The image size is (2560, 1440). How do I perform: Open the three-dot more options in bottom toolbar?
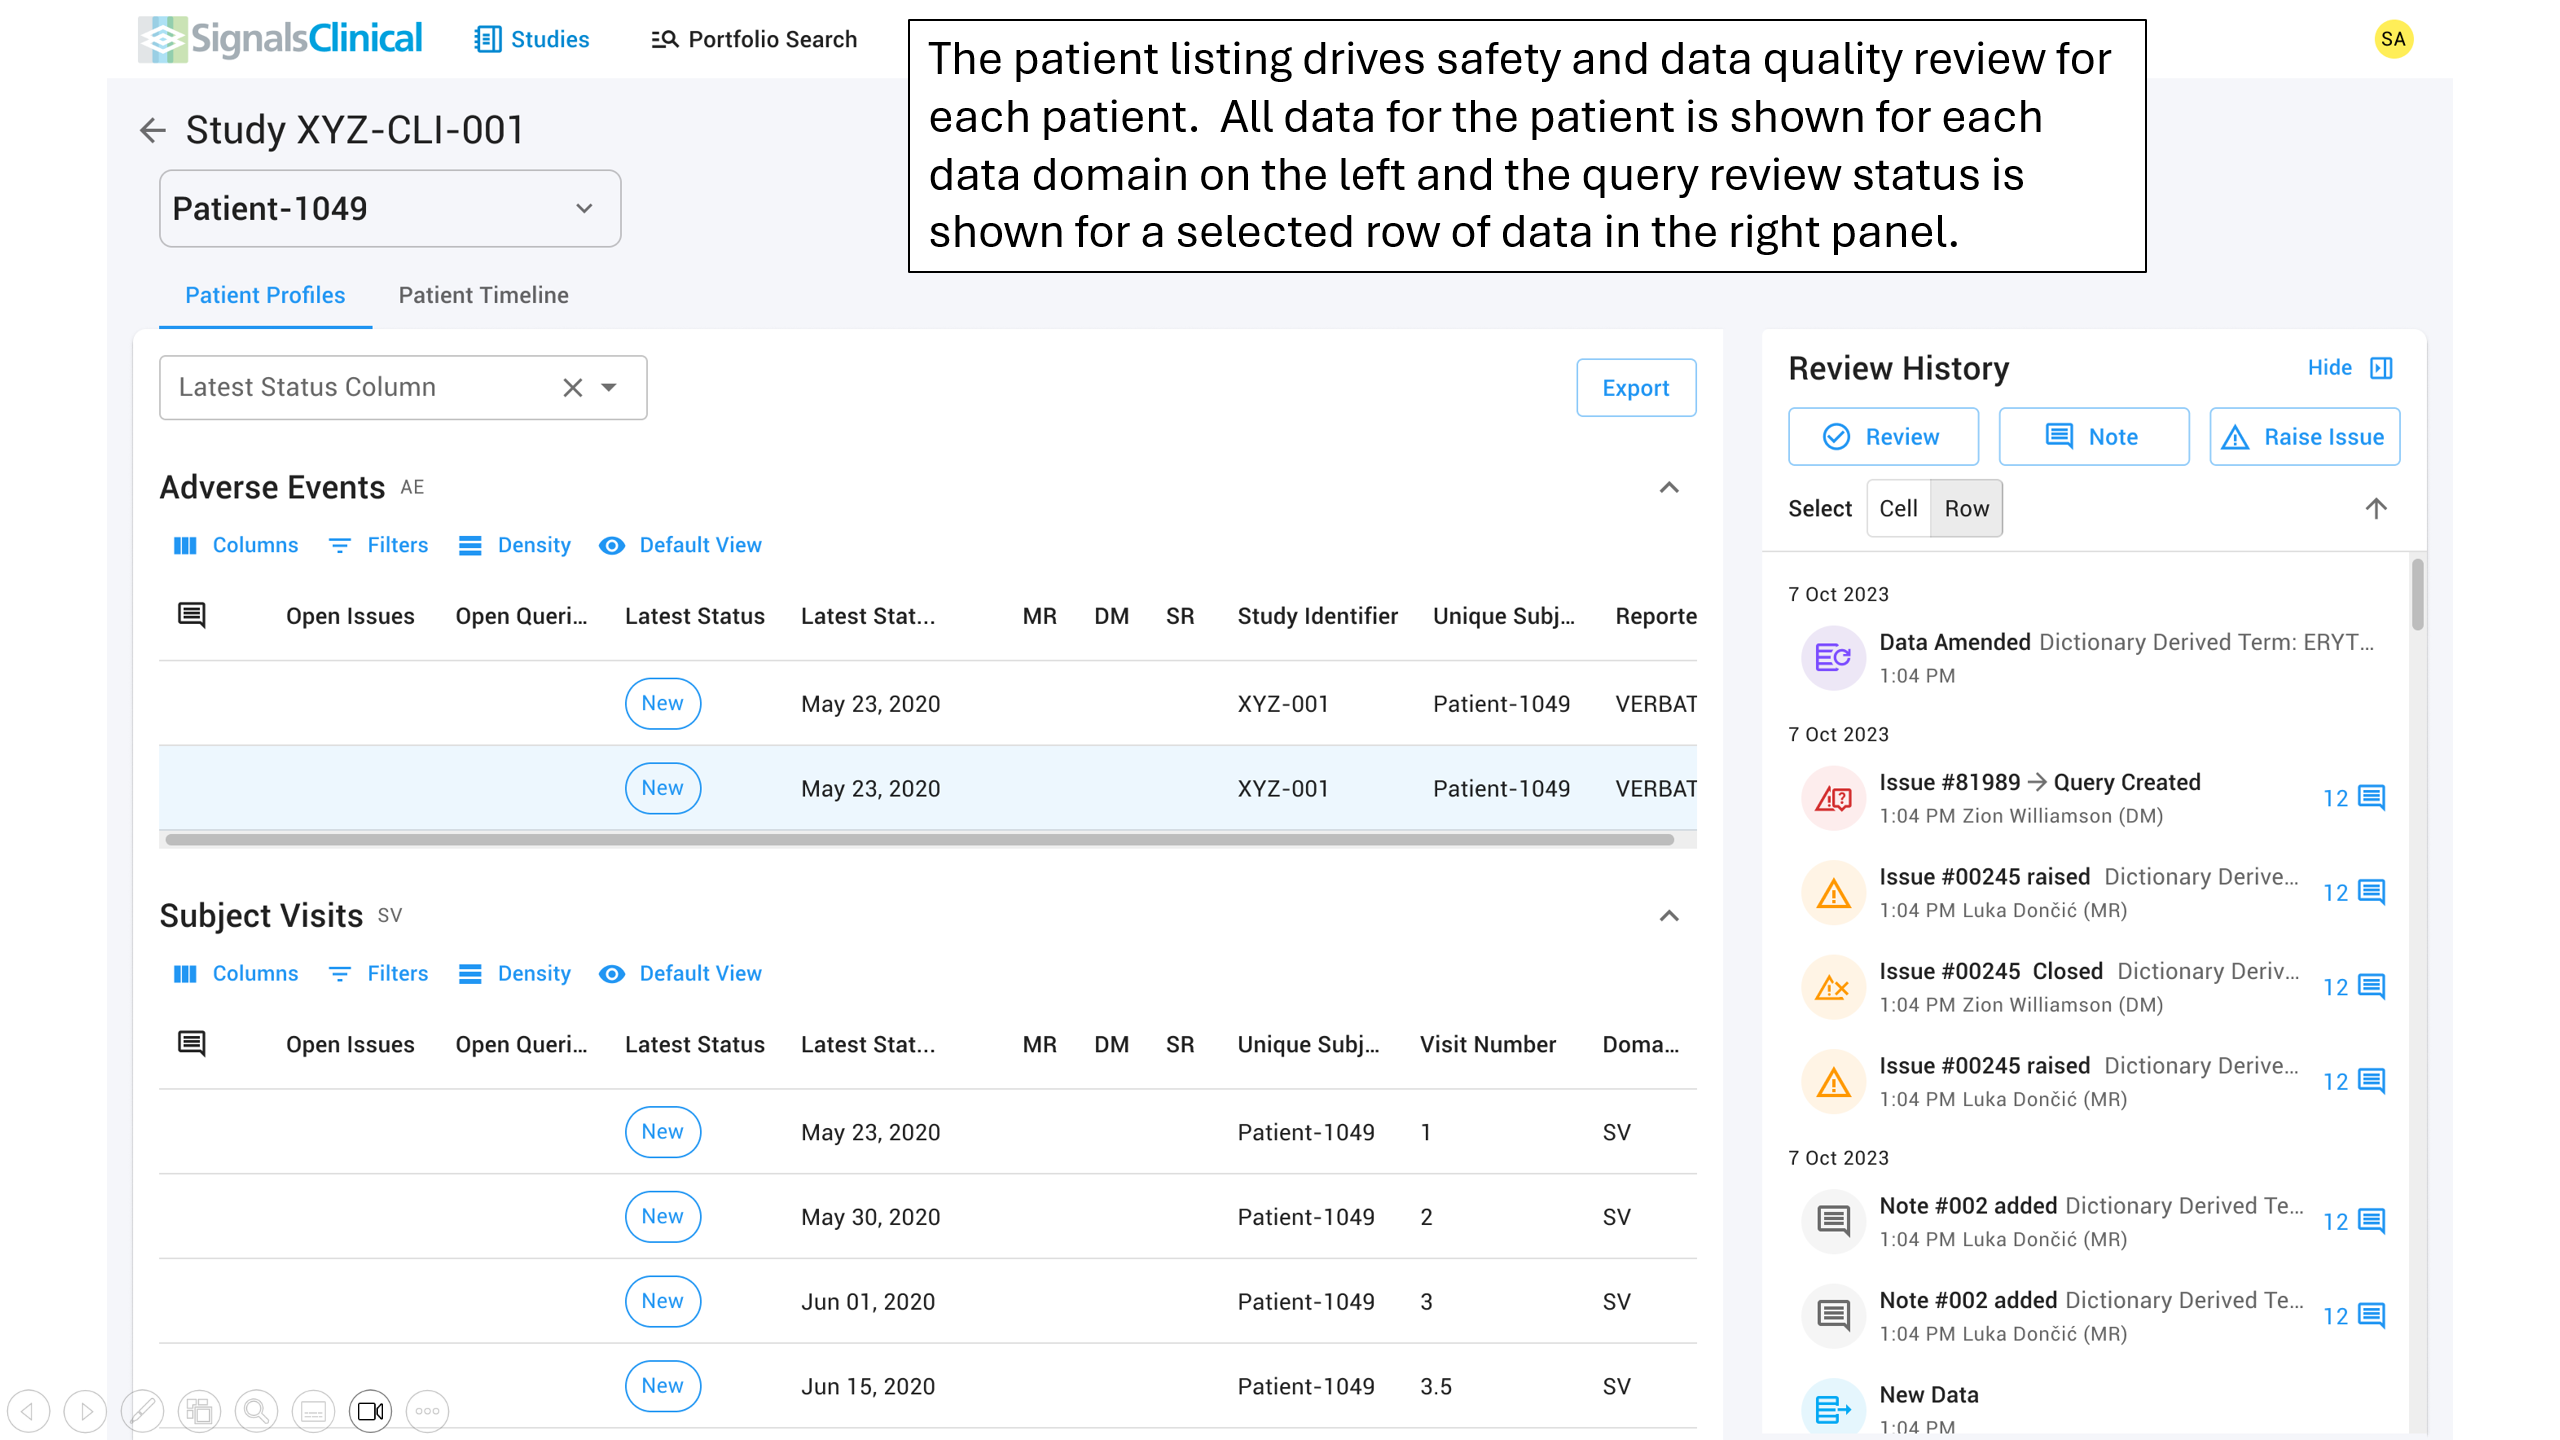pos(428,1411)
